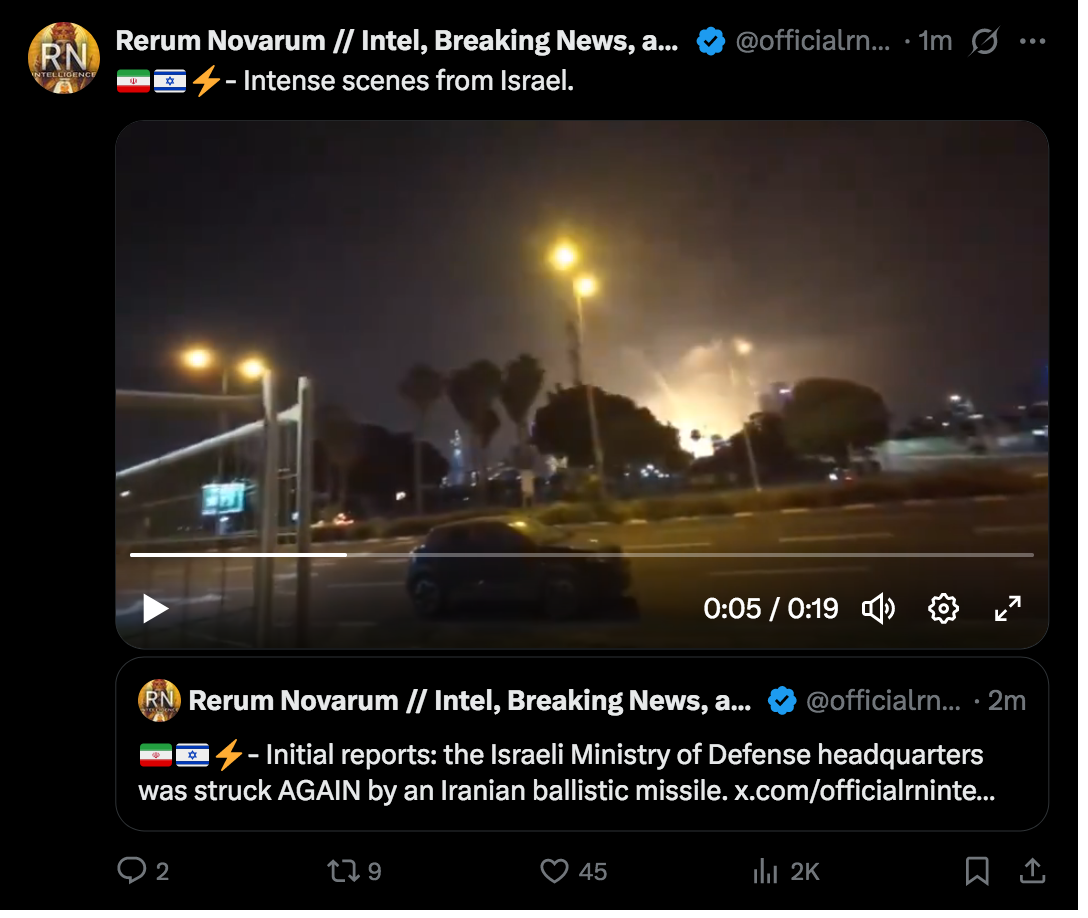Image resolution: width=1088 pixels, height=918 pixels.
Task: Repost the tweet with retweet icon
Action: coord(343,871)
